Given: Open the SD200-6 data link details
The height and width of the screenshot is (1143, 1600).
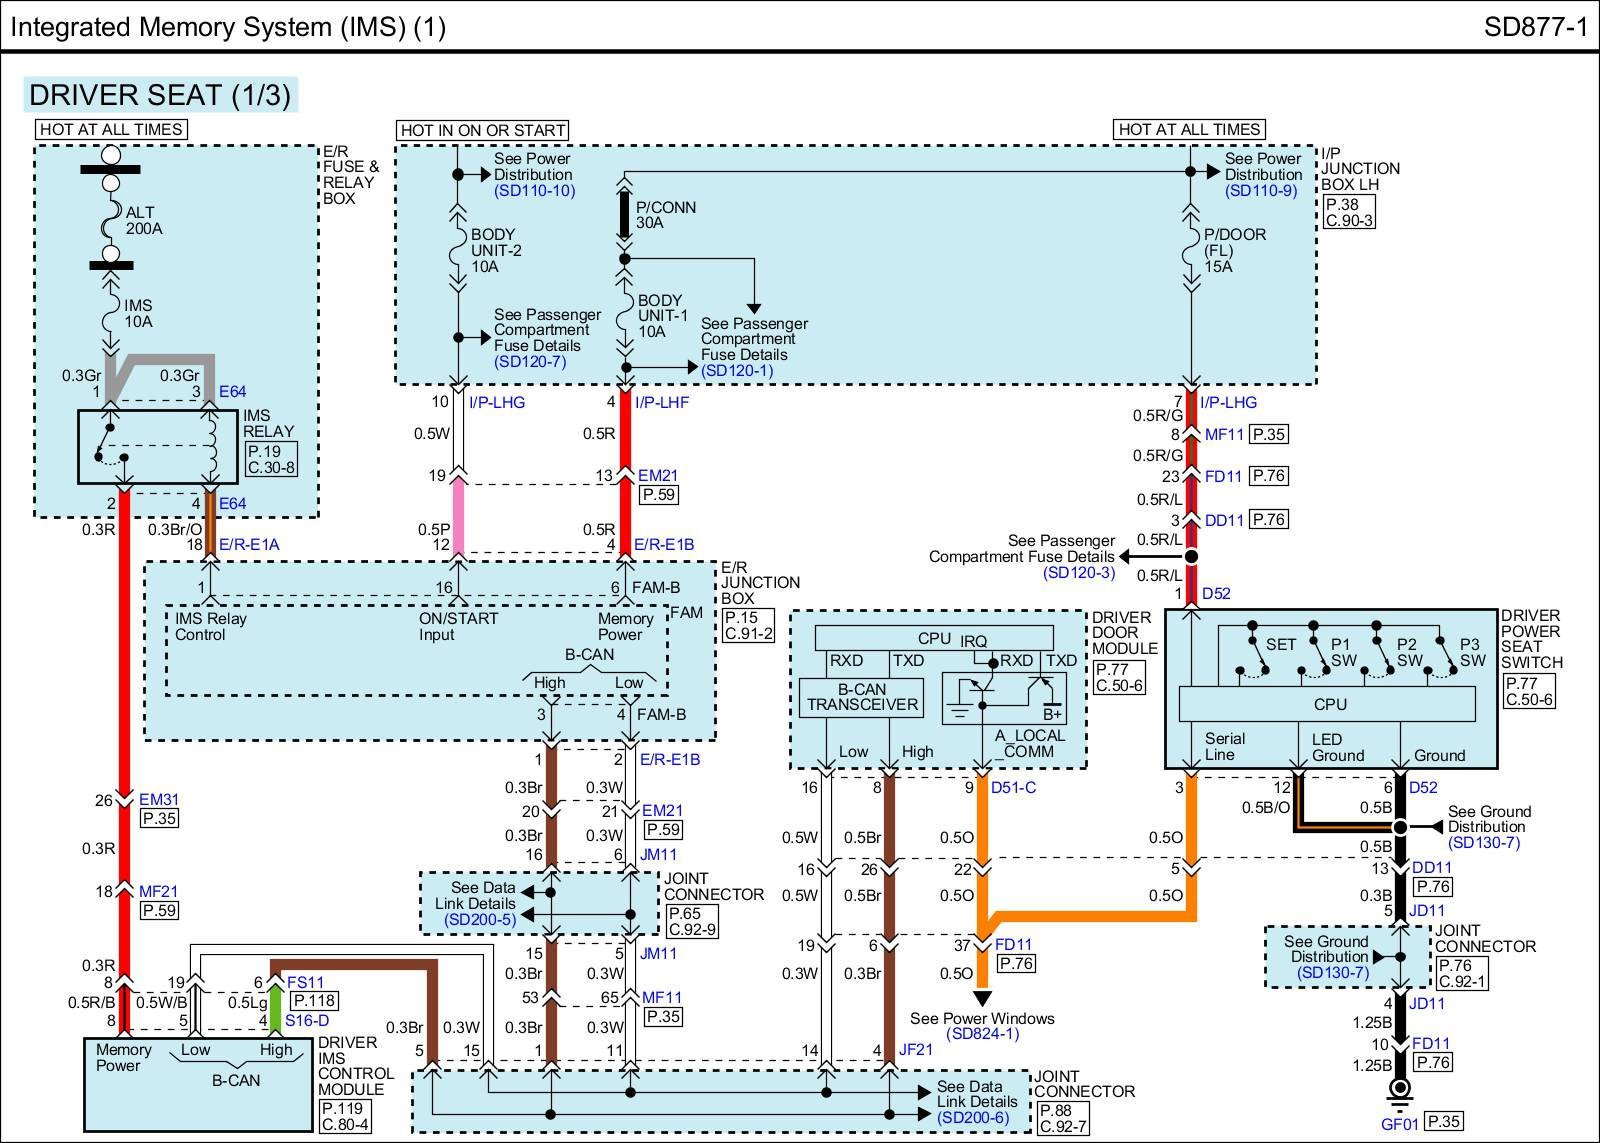Looking at the screenshot, I should [x=972, y=1117].
